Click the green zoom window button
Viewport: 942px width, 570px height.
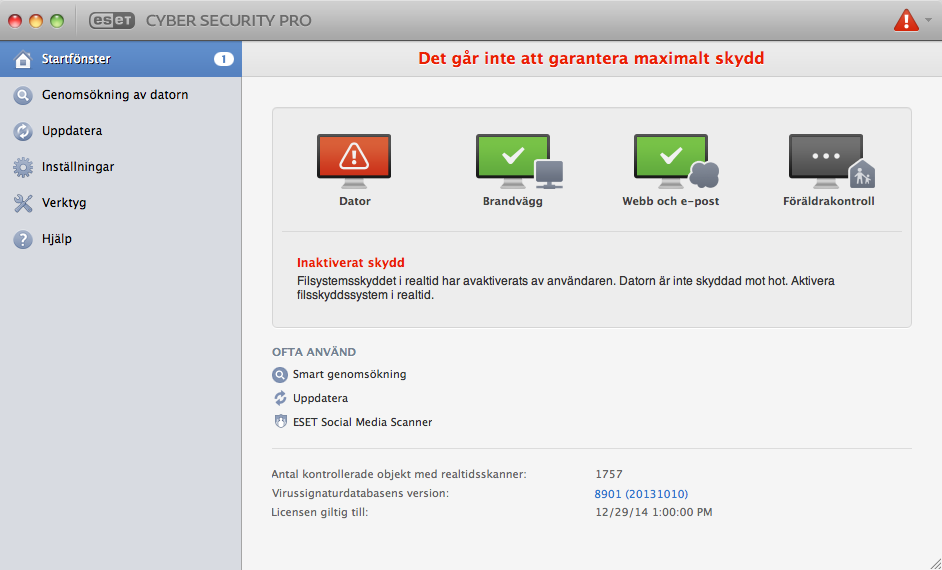point(57,21)
